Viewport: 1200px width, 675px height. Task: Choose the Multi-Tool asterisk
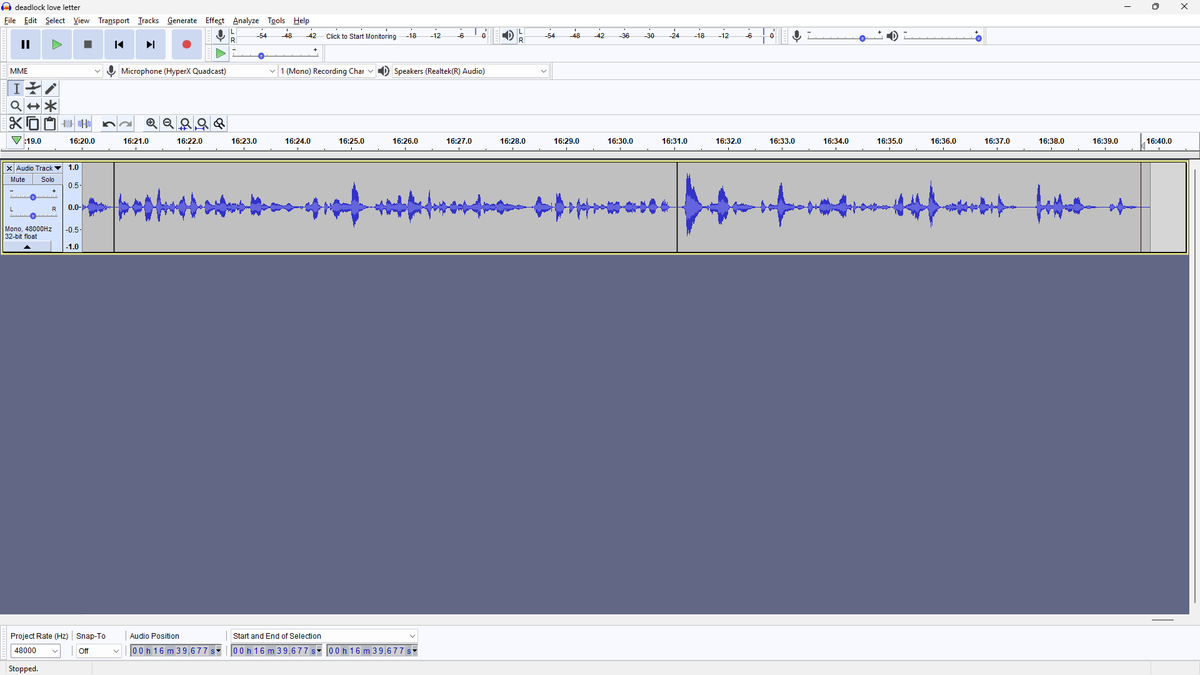(x=51, y=106)
